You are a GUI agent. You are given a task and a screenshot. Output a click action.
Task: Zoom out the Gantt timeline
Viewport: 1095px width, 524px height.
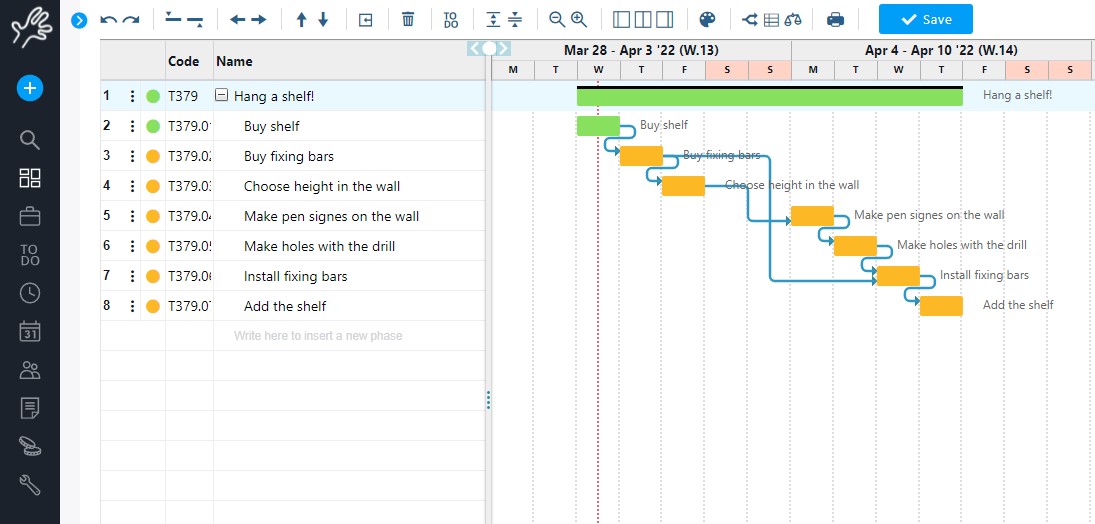pos(557,19)
